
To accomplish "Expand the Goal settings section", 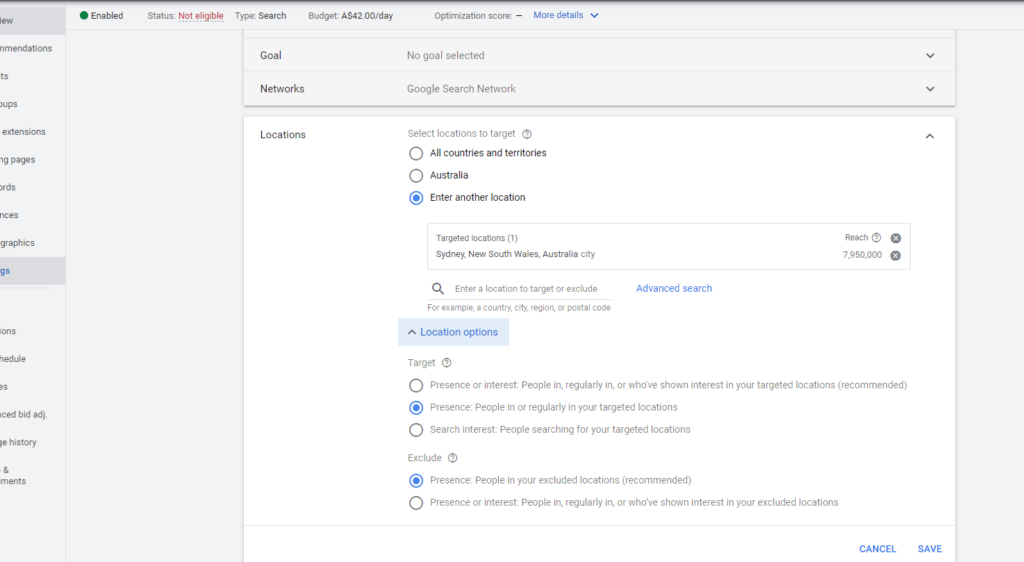I will 930,56.
